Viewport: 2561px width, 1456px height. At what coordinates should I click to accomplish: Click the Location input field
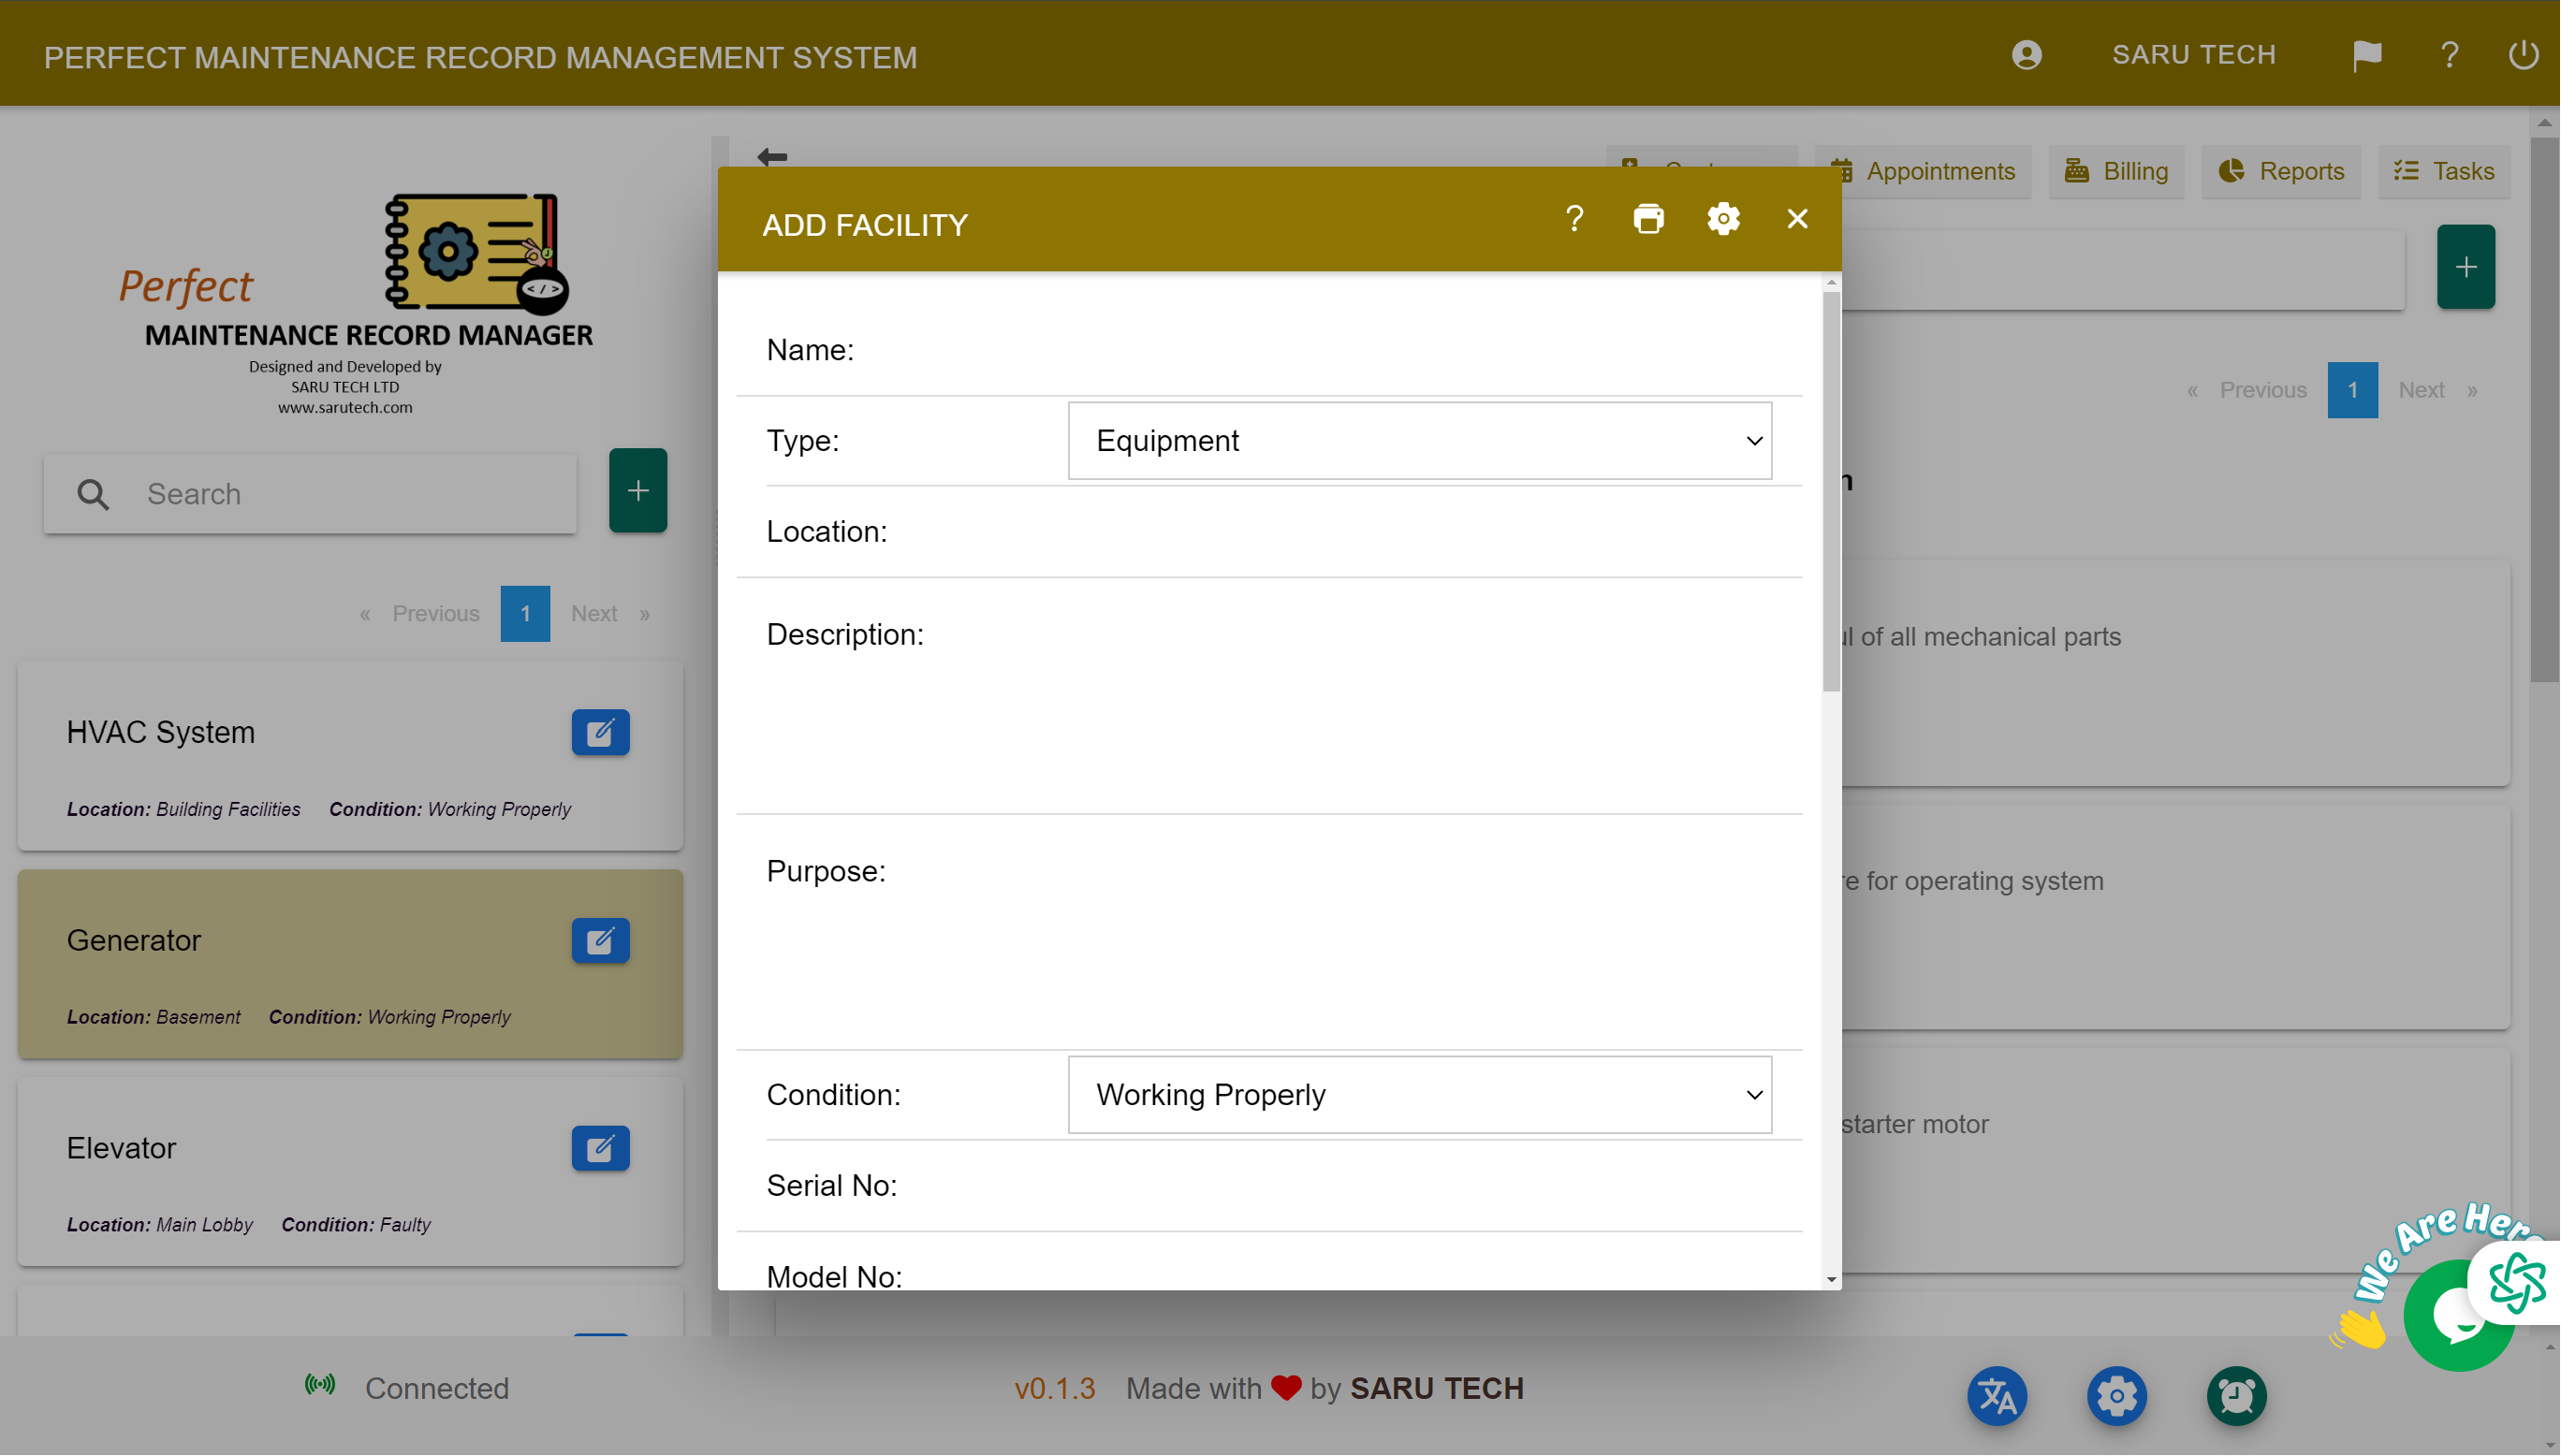click(1420, 532)
